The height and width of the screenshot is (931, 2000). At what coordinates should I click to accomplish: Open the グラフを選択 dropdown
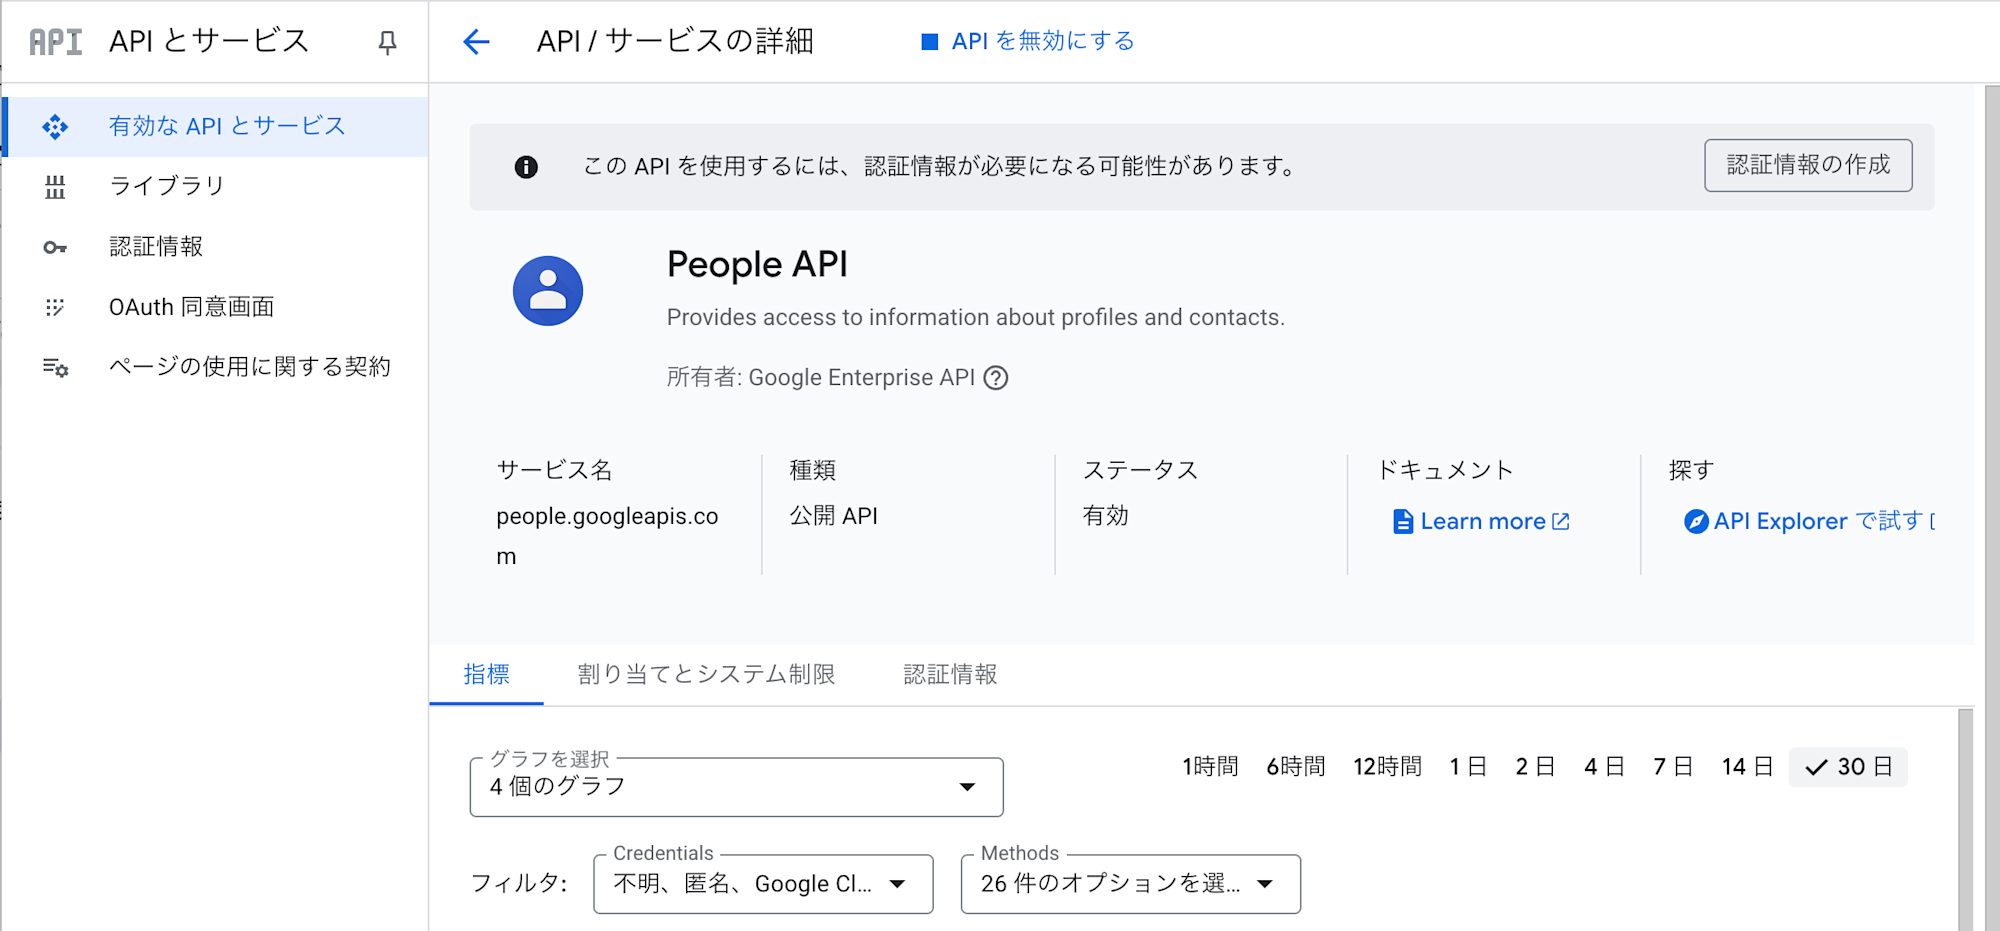click(736, 787)
